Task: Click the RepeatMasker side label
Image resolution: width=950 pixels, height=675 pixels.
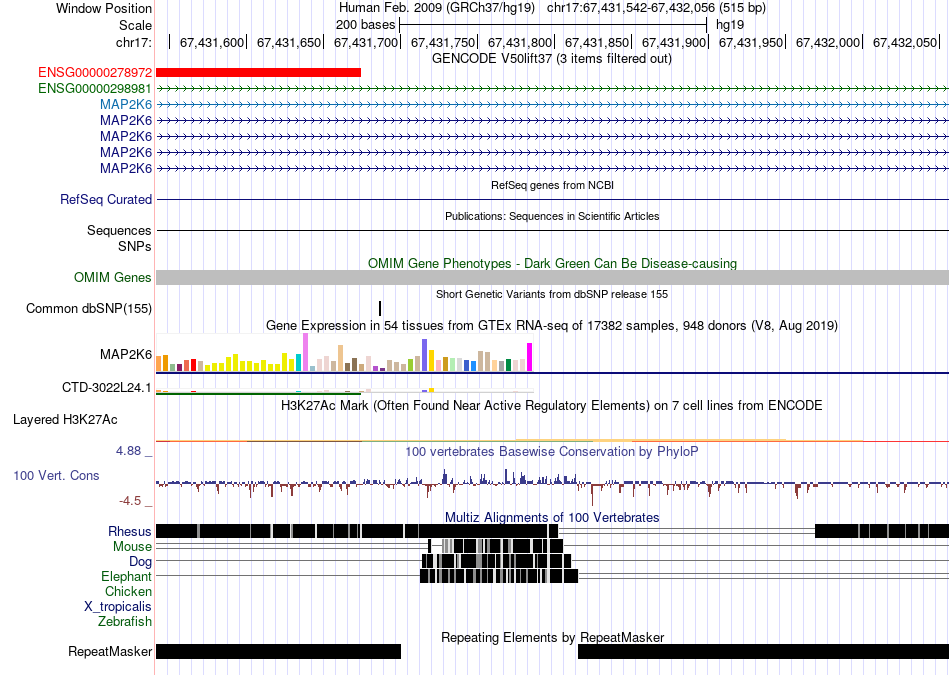Action: 110,652
